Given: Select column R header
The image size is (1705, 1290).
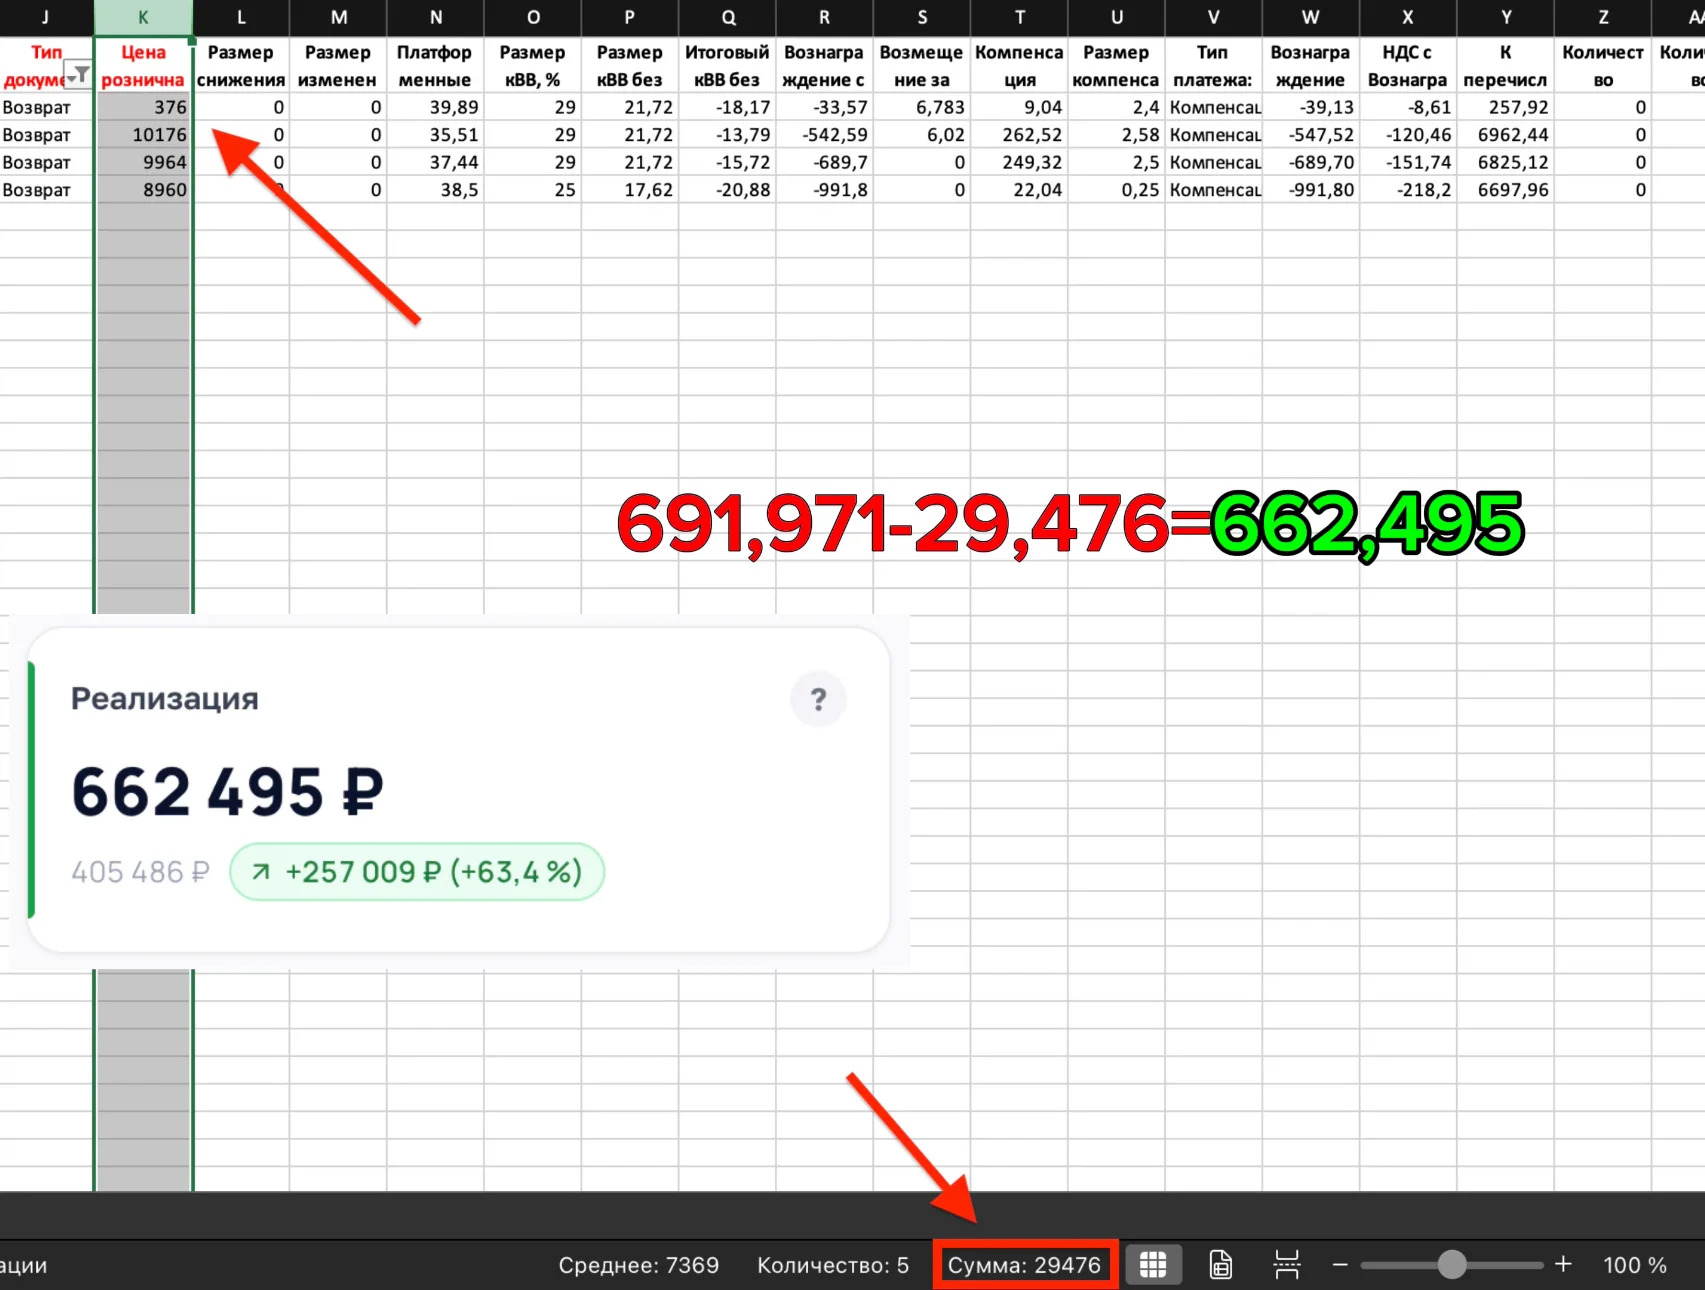Looking at the screenshot, I should pos(824,17).
